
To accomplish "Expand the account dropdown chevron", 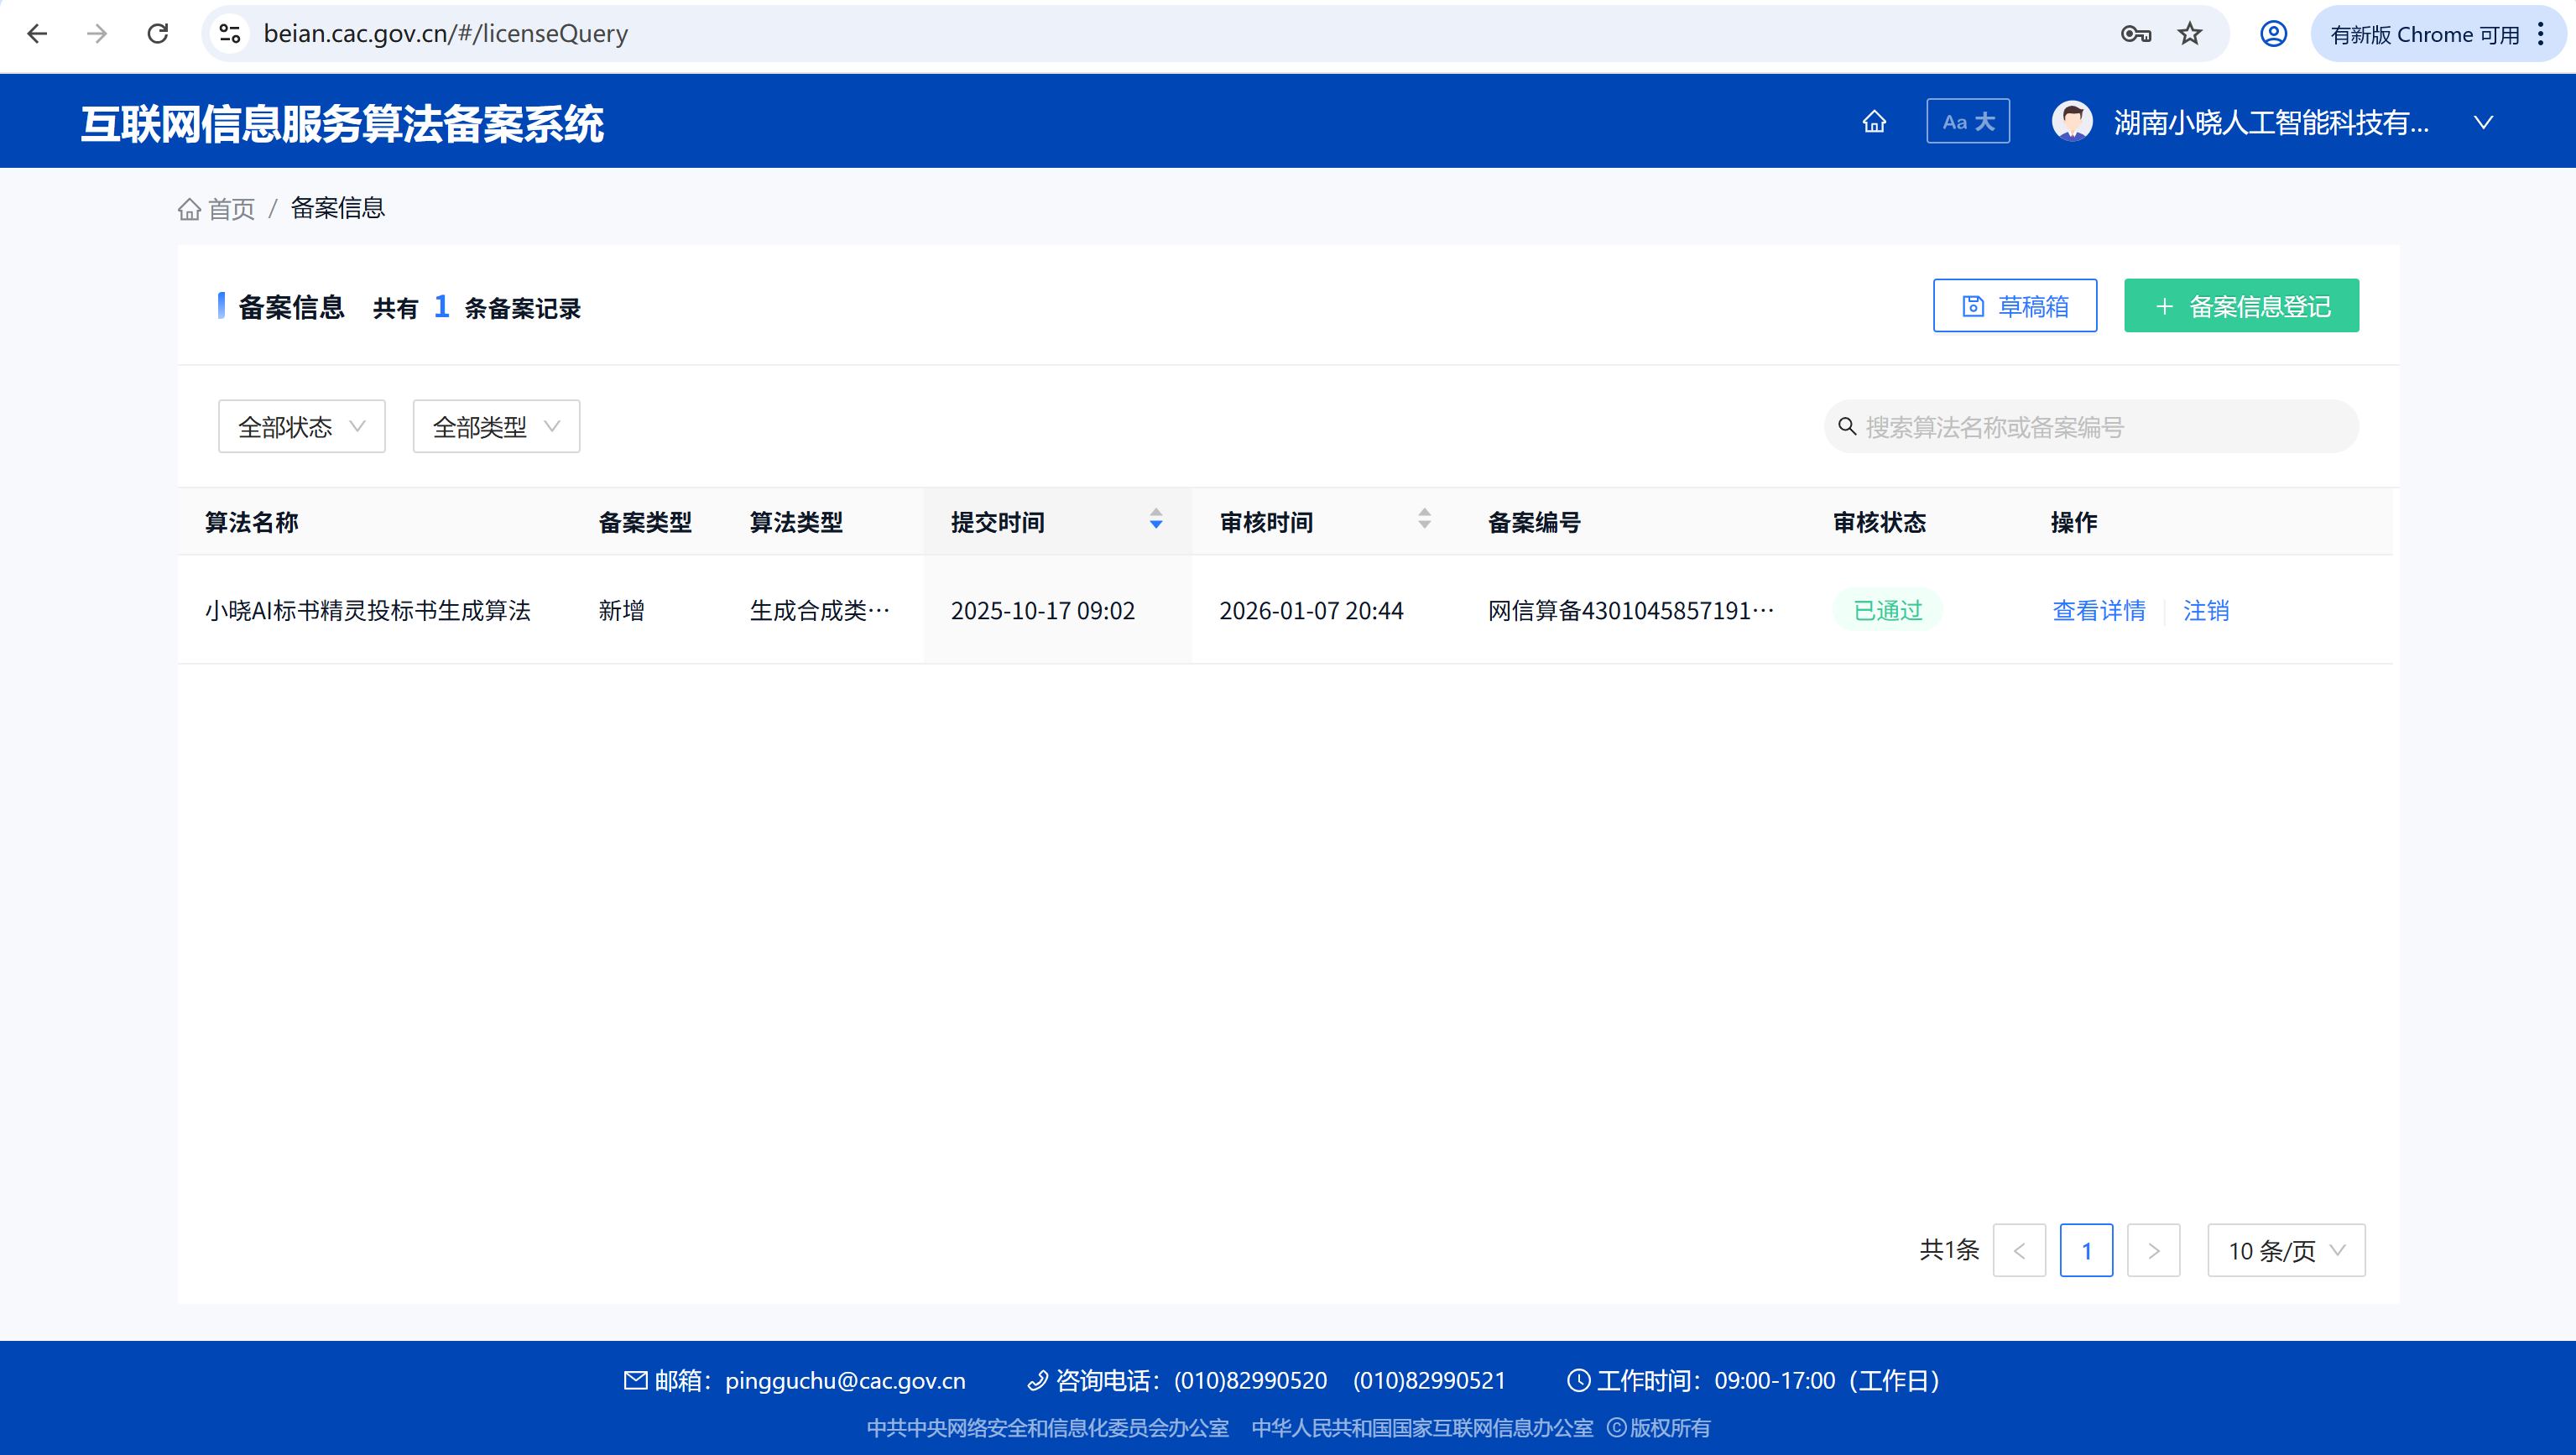I will coord(2483,123).
